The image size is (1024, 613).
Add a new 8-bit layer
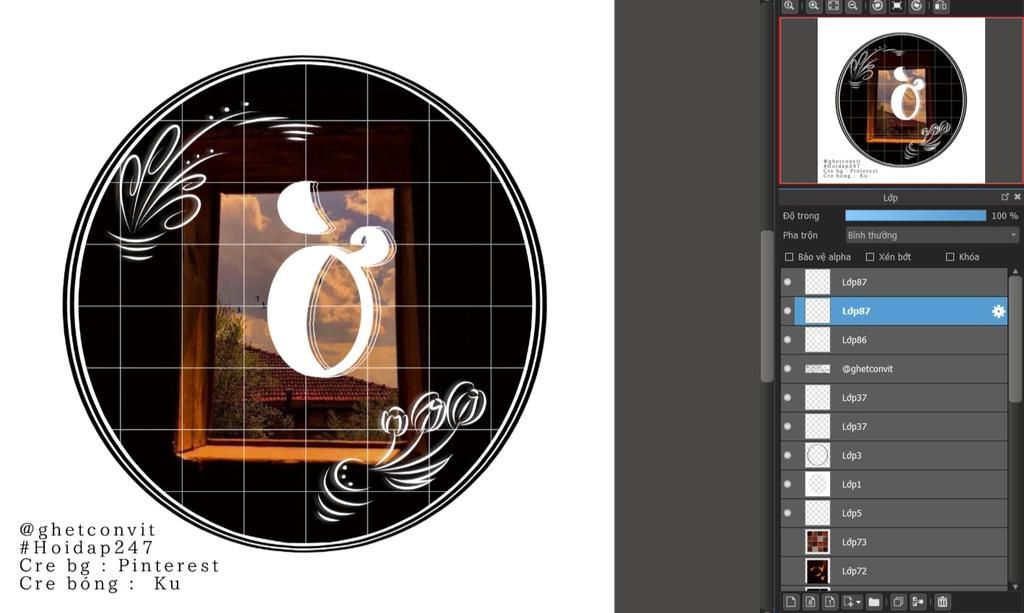pos(810,602)
